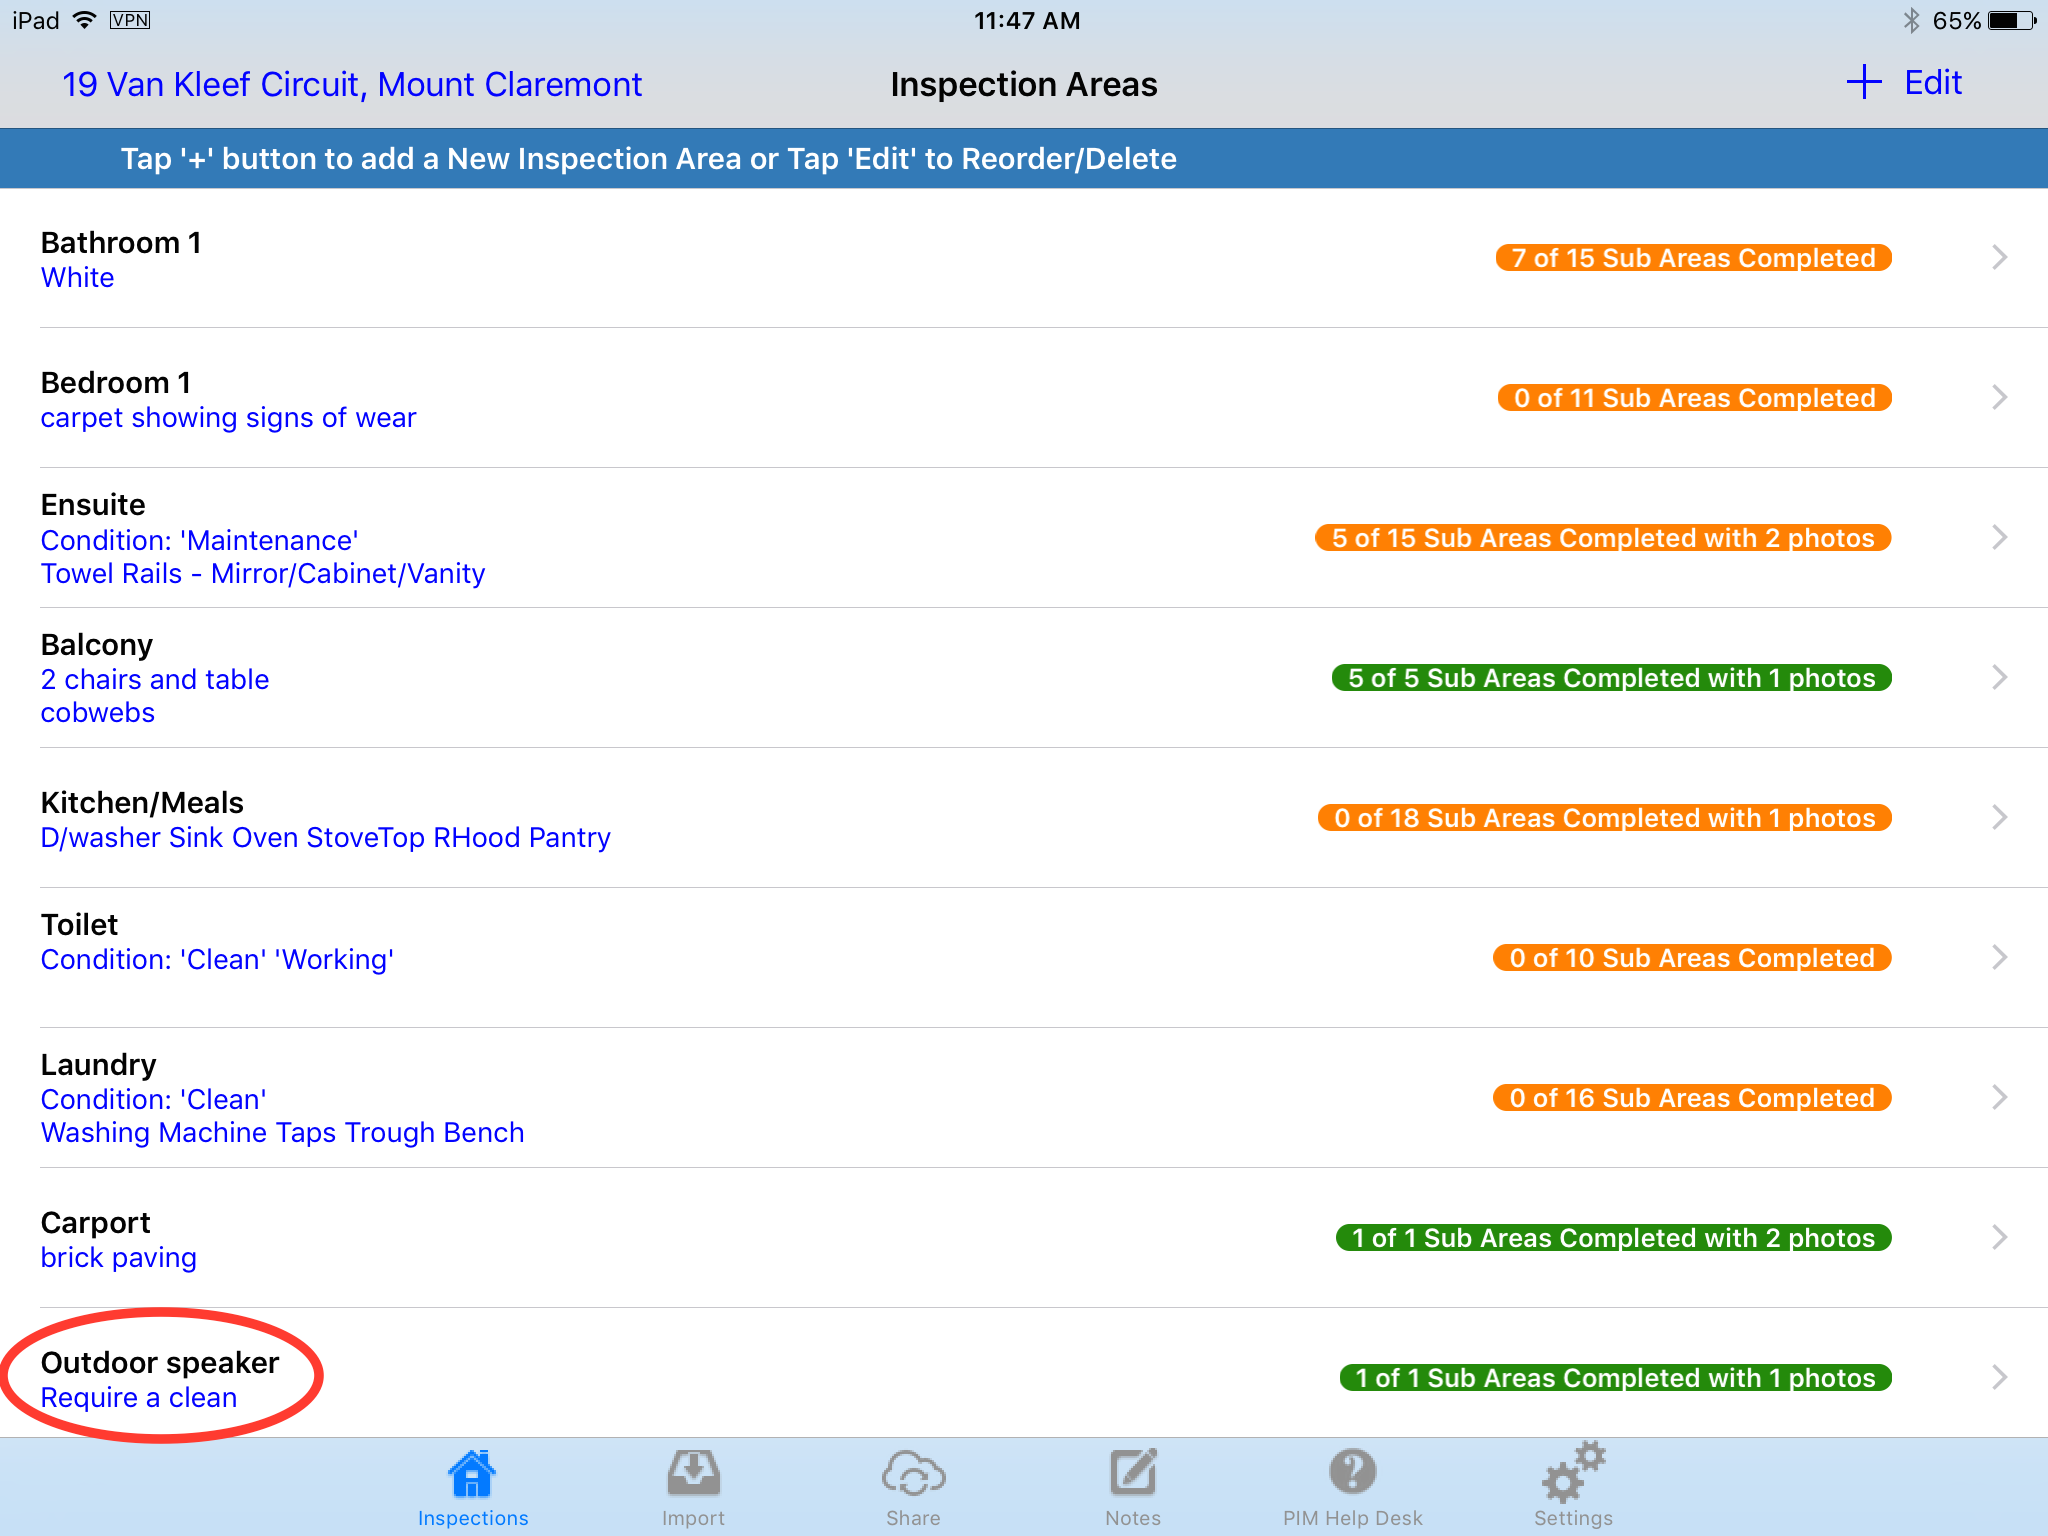Tap the Bluetooth status icon
Viewport: 2048px width, 1536px height.
pyautogui.click(x=1911, y=21)
